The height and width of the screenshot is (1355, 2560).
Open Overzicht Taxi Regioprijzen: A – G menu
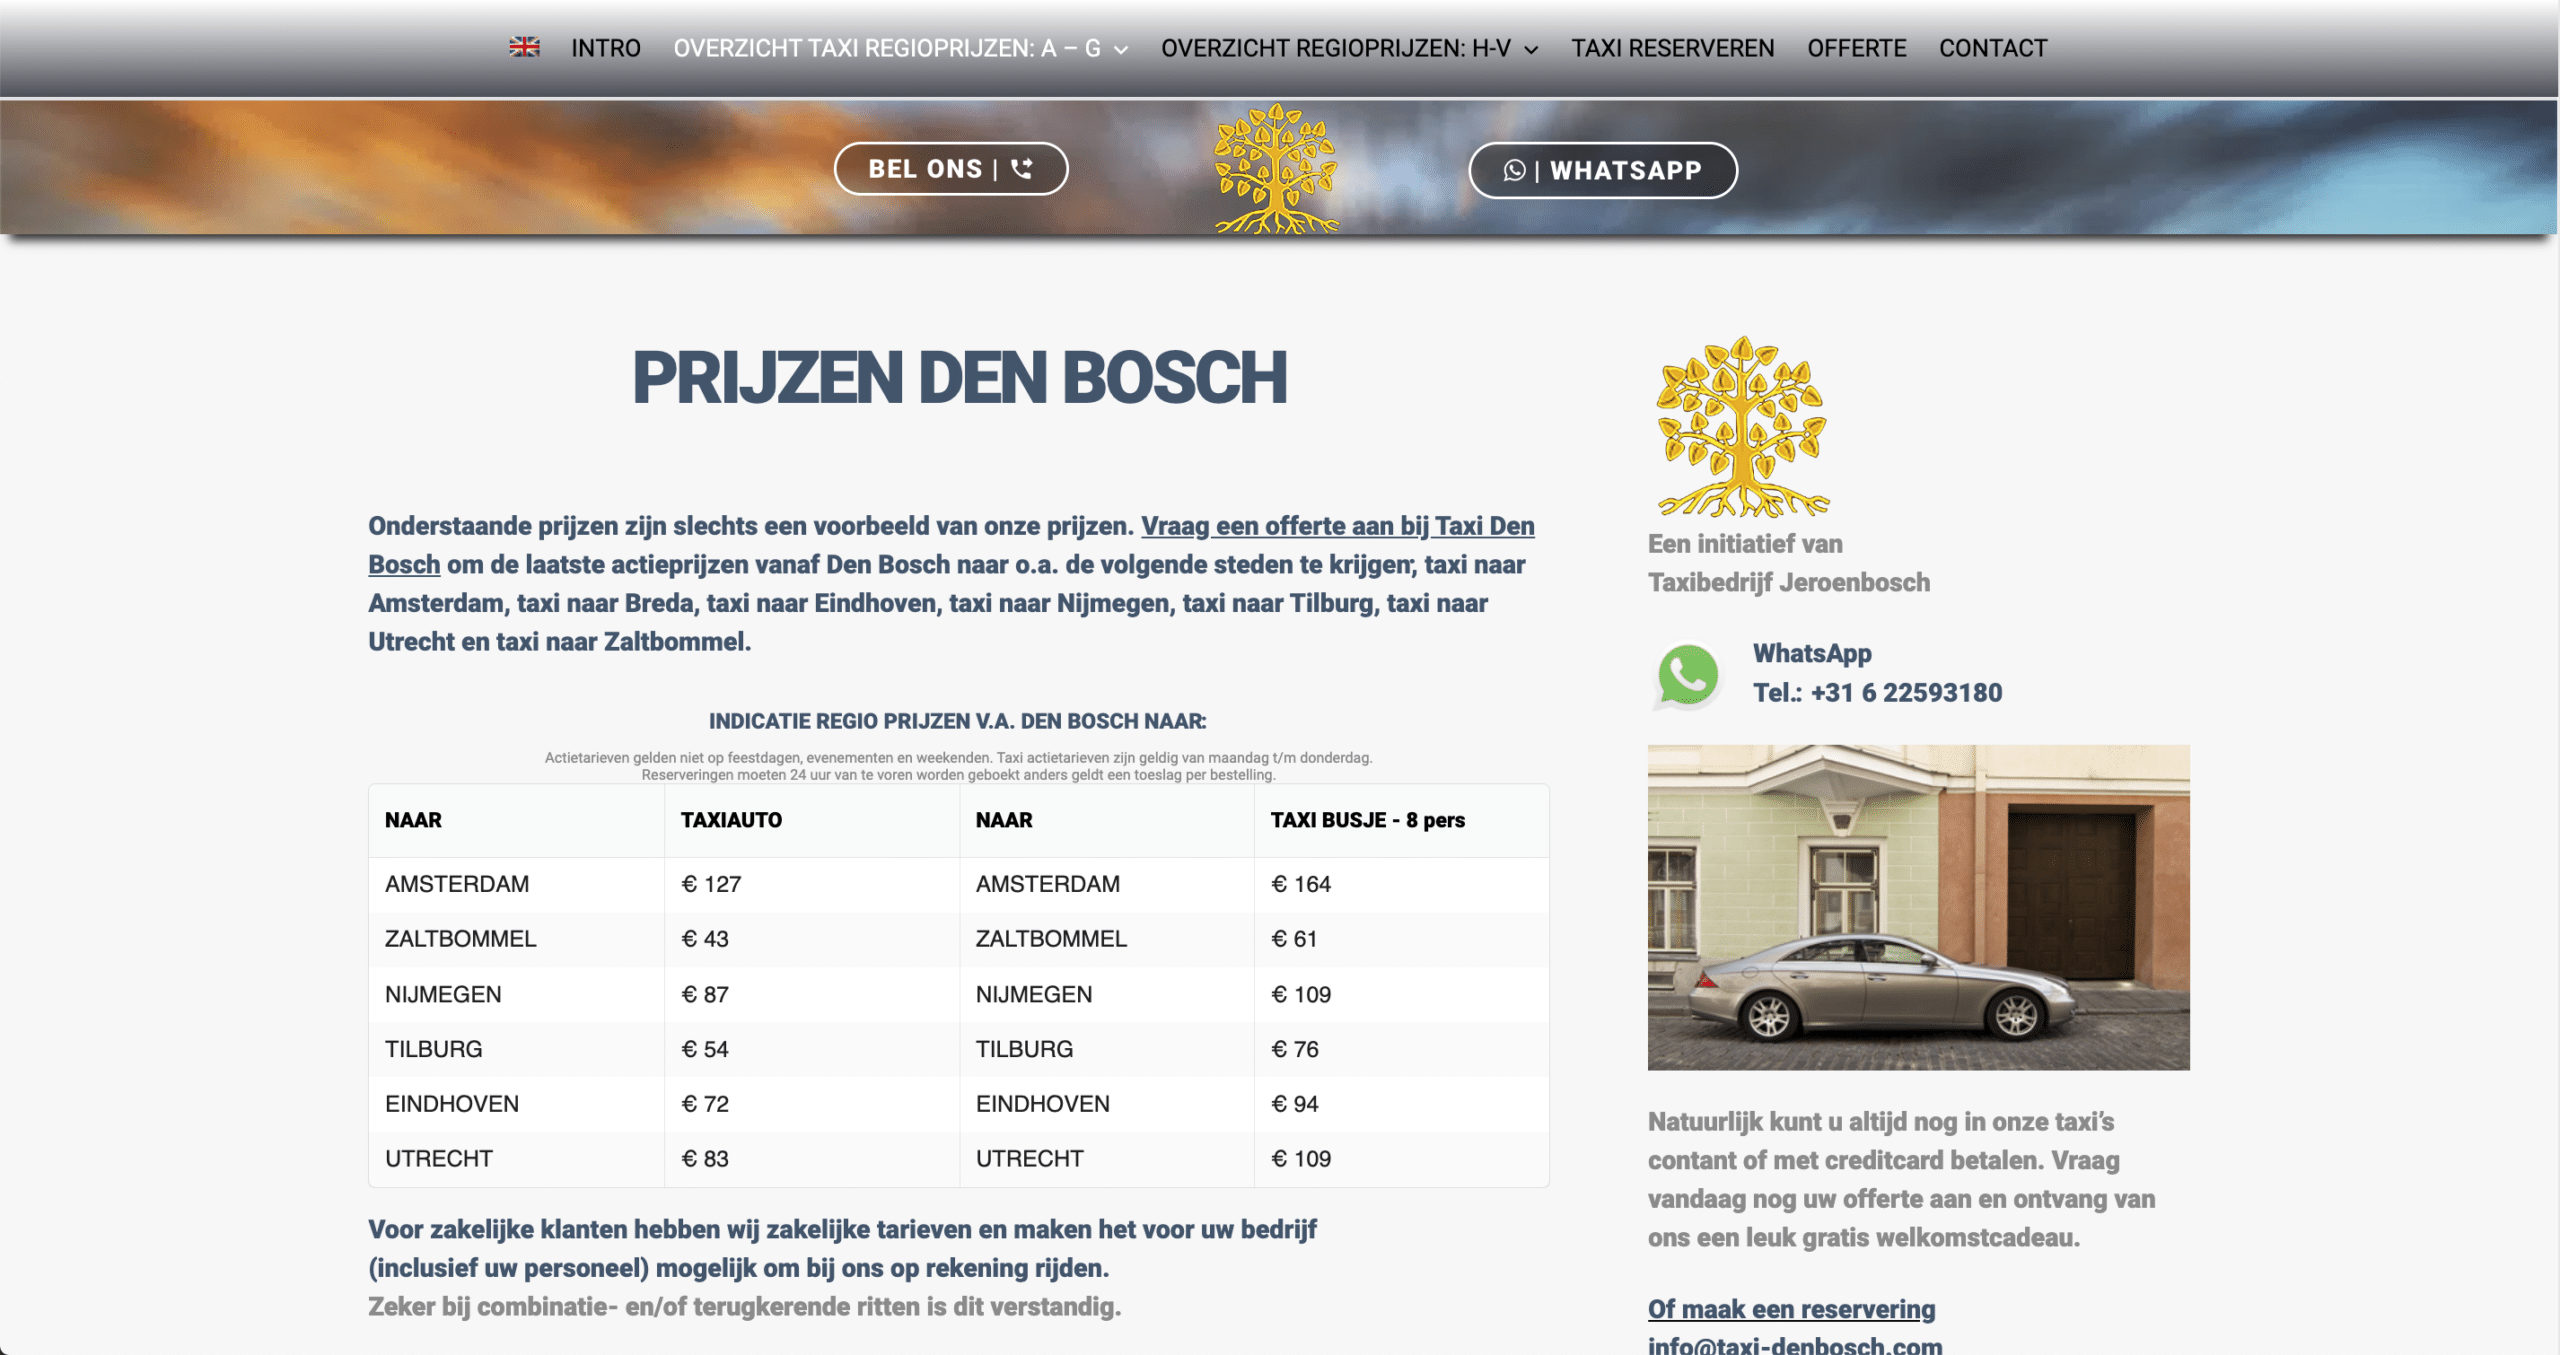(x=886, y=48)
